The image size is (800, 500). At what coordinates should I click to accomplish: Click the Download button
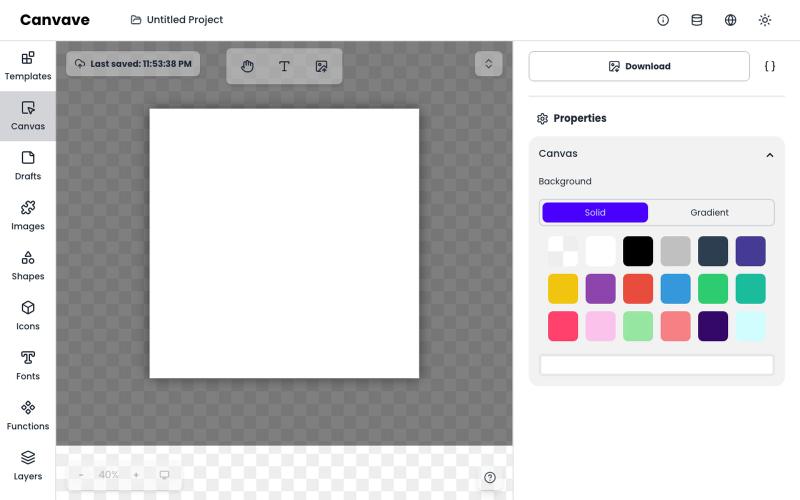[639, 66]
